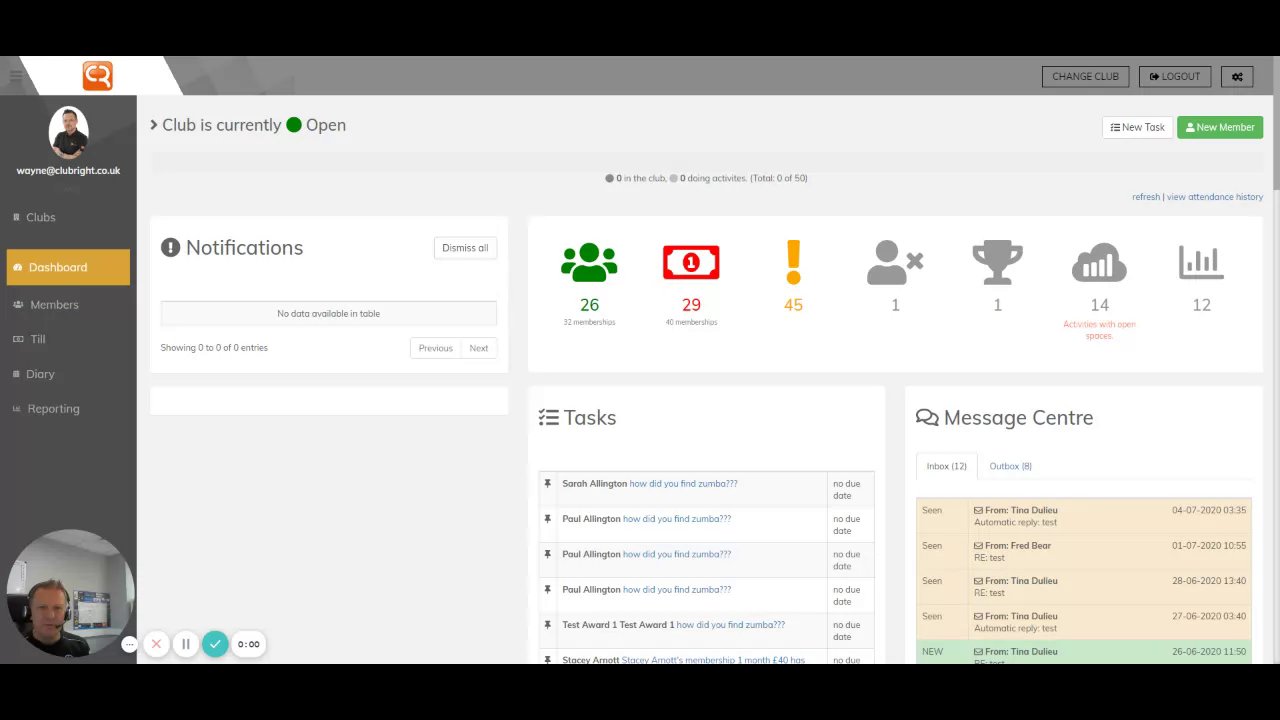This screenshot has height=720, width=1280.
Task: Open Tina Dulieu message dated 04-07-2020
Action: (x=1084, y=516)
